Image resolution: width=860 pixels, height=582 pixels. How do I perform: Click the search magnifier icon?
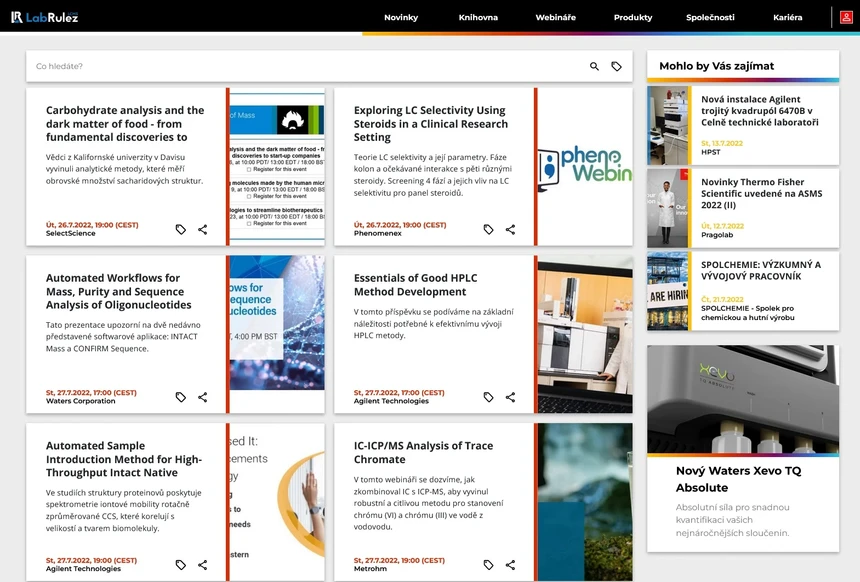594,66
